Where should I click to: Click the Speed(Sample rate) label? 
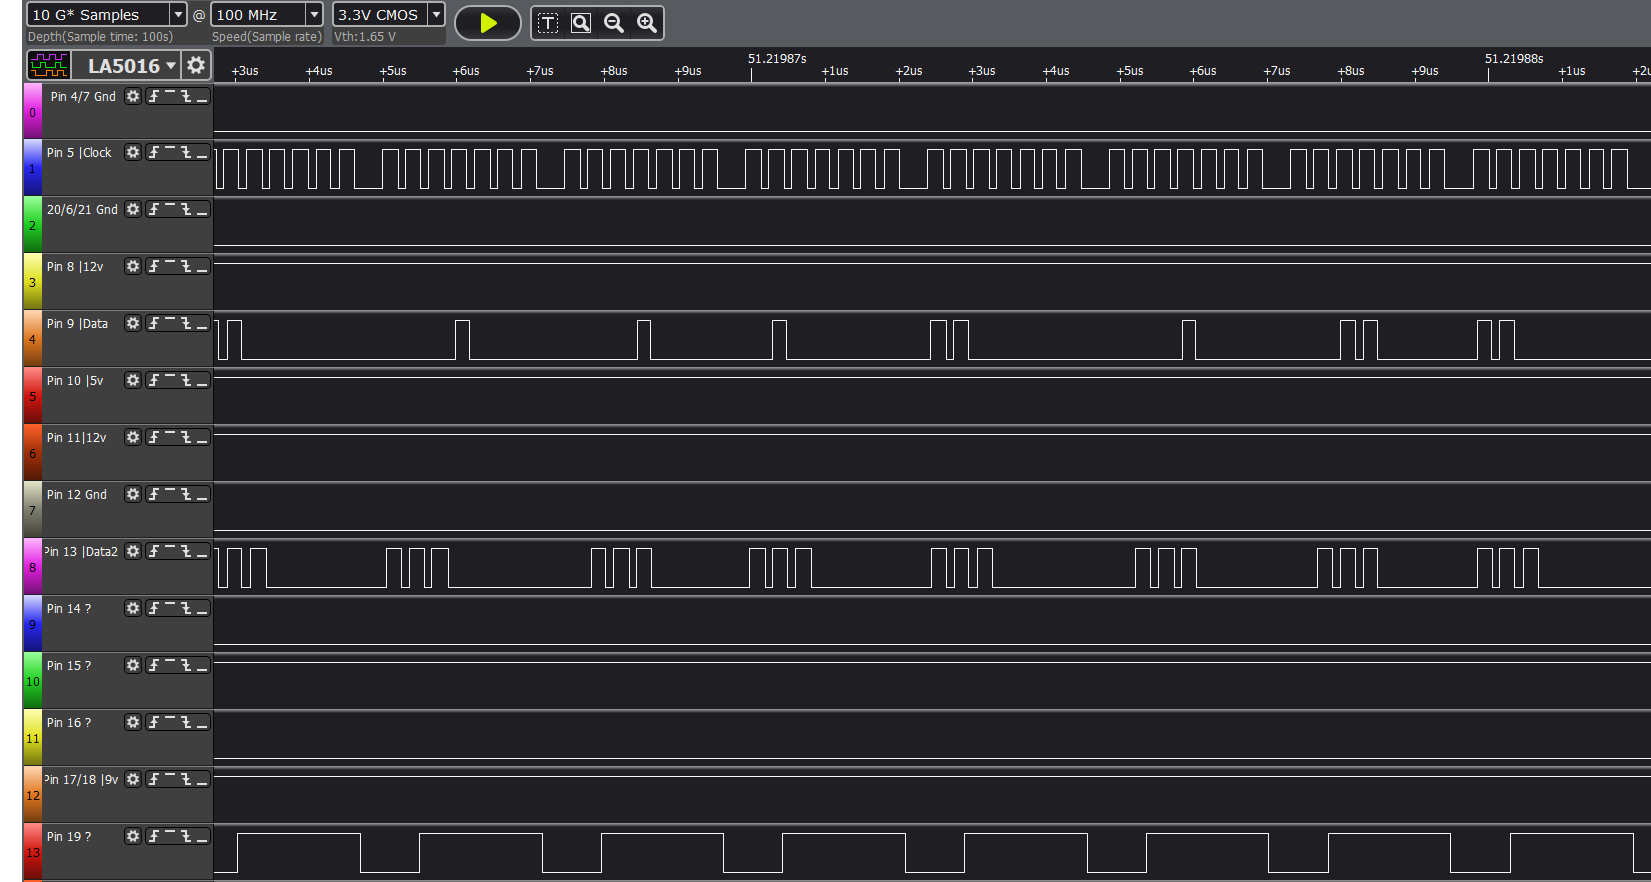pyautogui.click(x=267, y=37)
